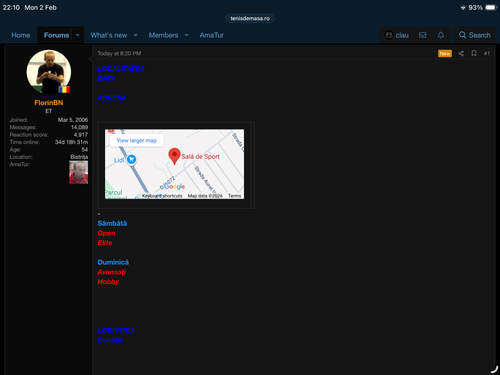Open the clau user account menu
The image size is (500, 375).
click(x=397, y=35)
